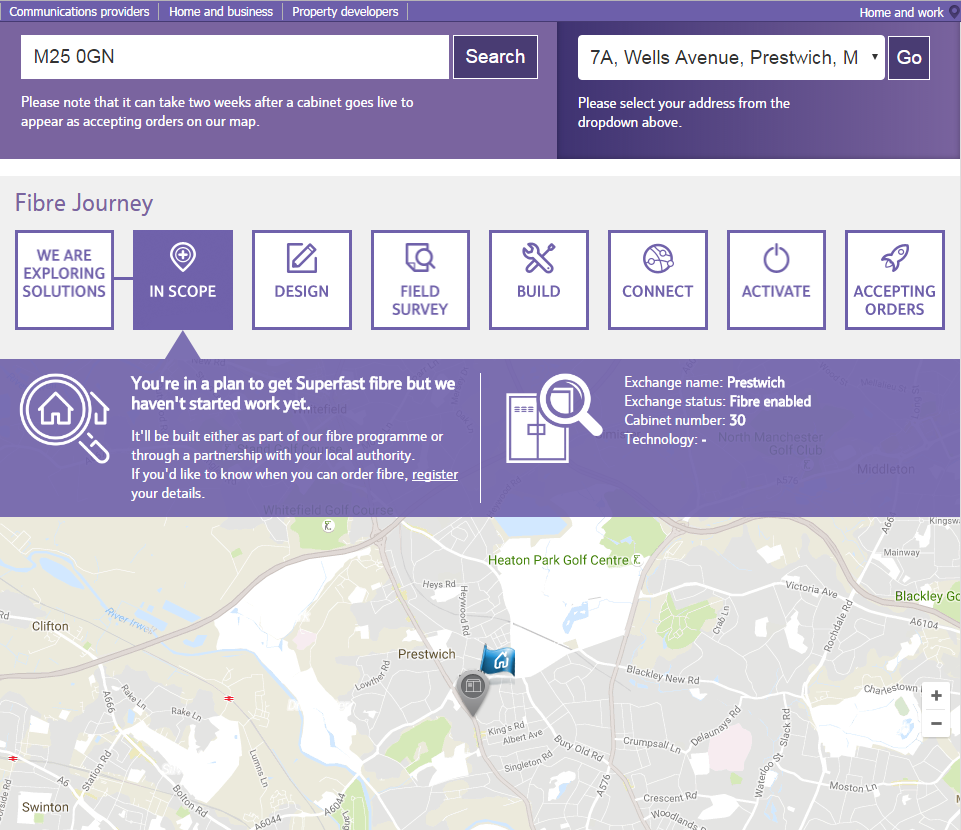Screen dimensions: 961x830
Task: Go to Home and business section
Action: click(221, 12)
